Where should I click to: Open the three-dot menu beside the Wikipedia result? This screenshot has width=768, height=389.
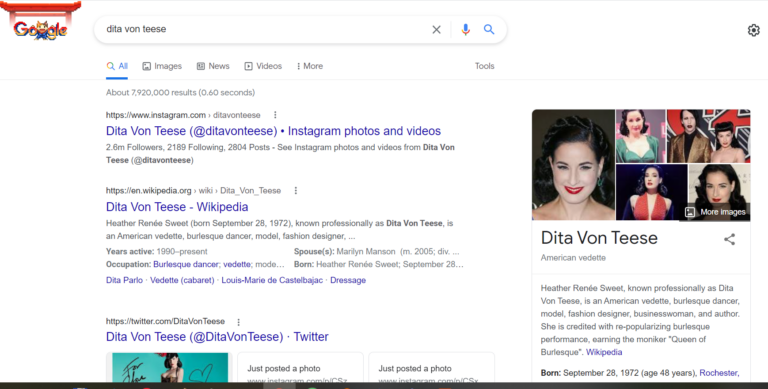295,191
